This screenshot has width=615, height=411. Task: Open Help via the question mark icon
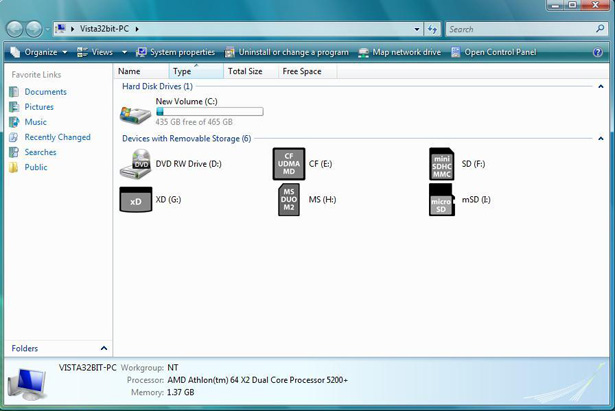(x=598, y=52)
